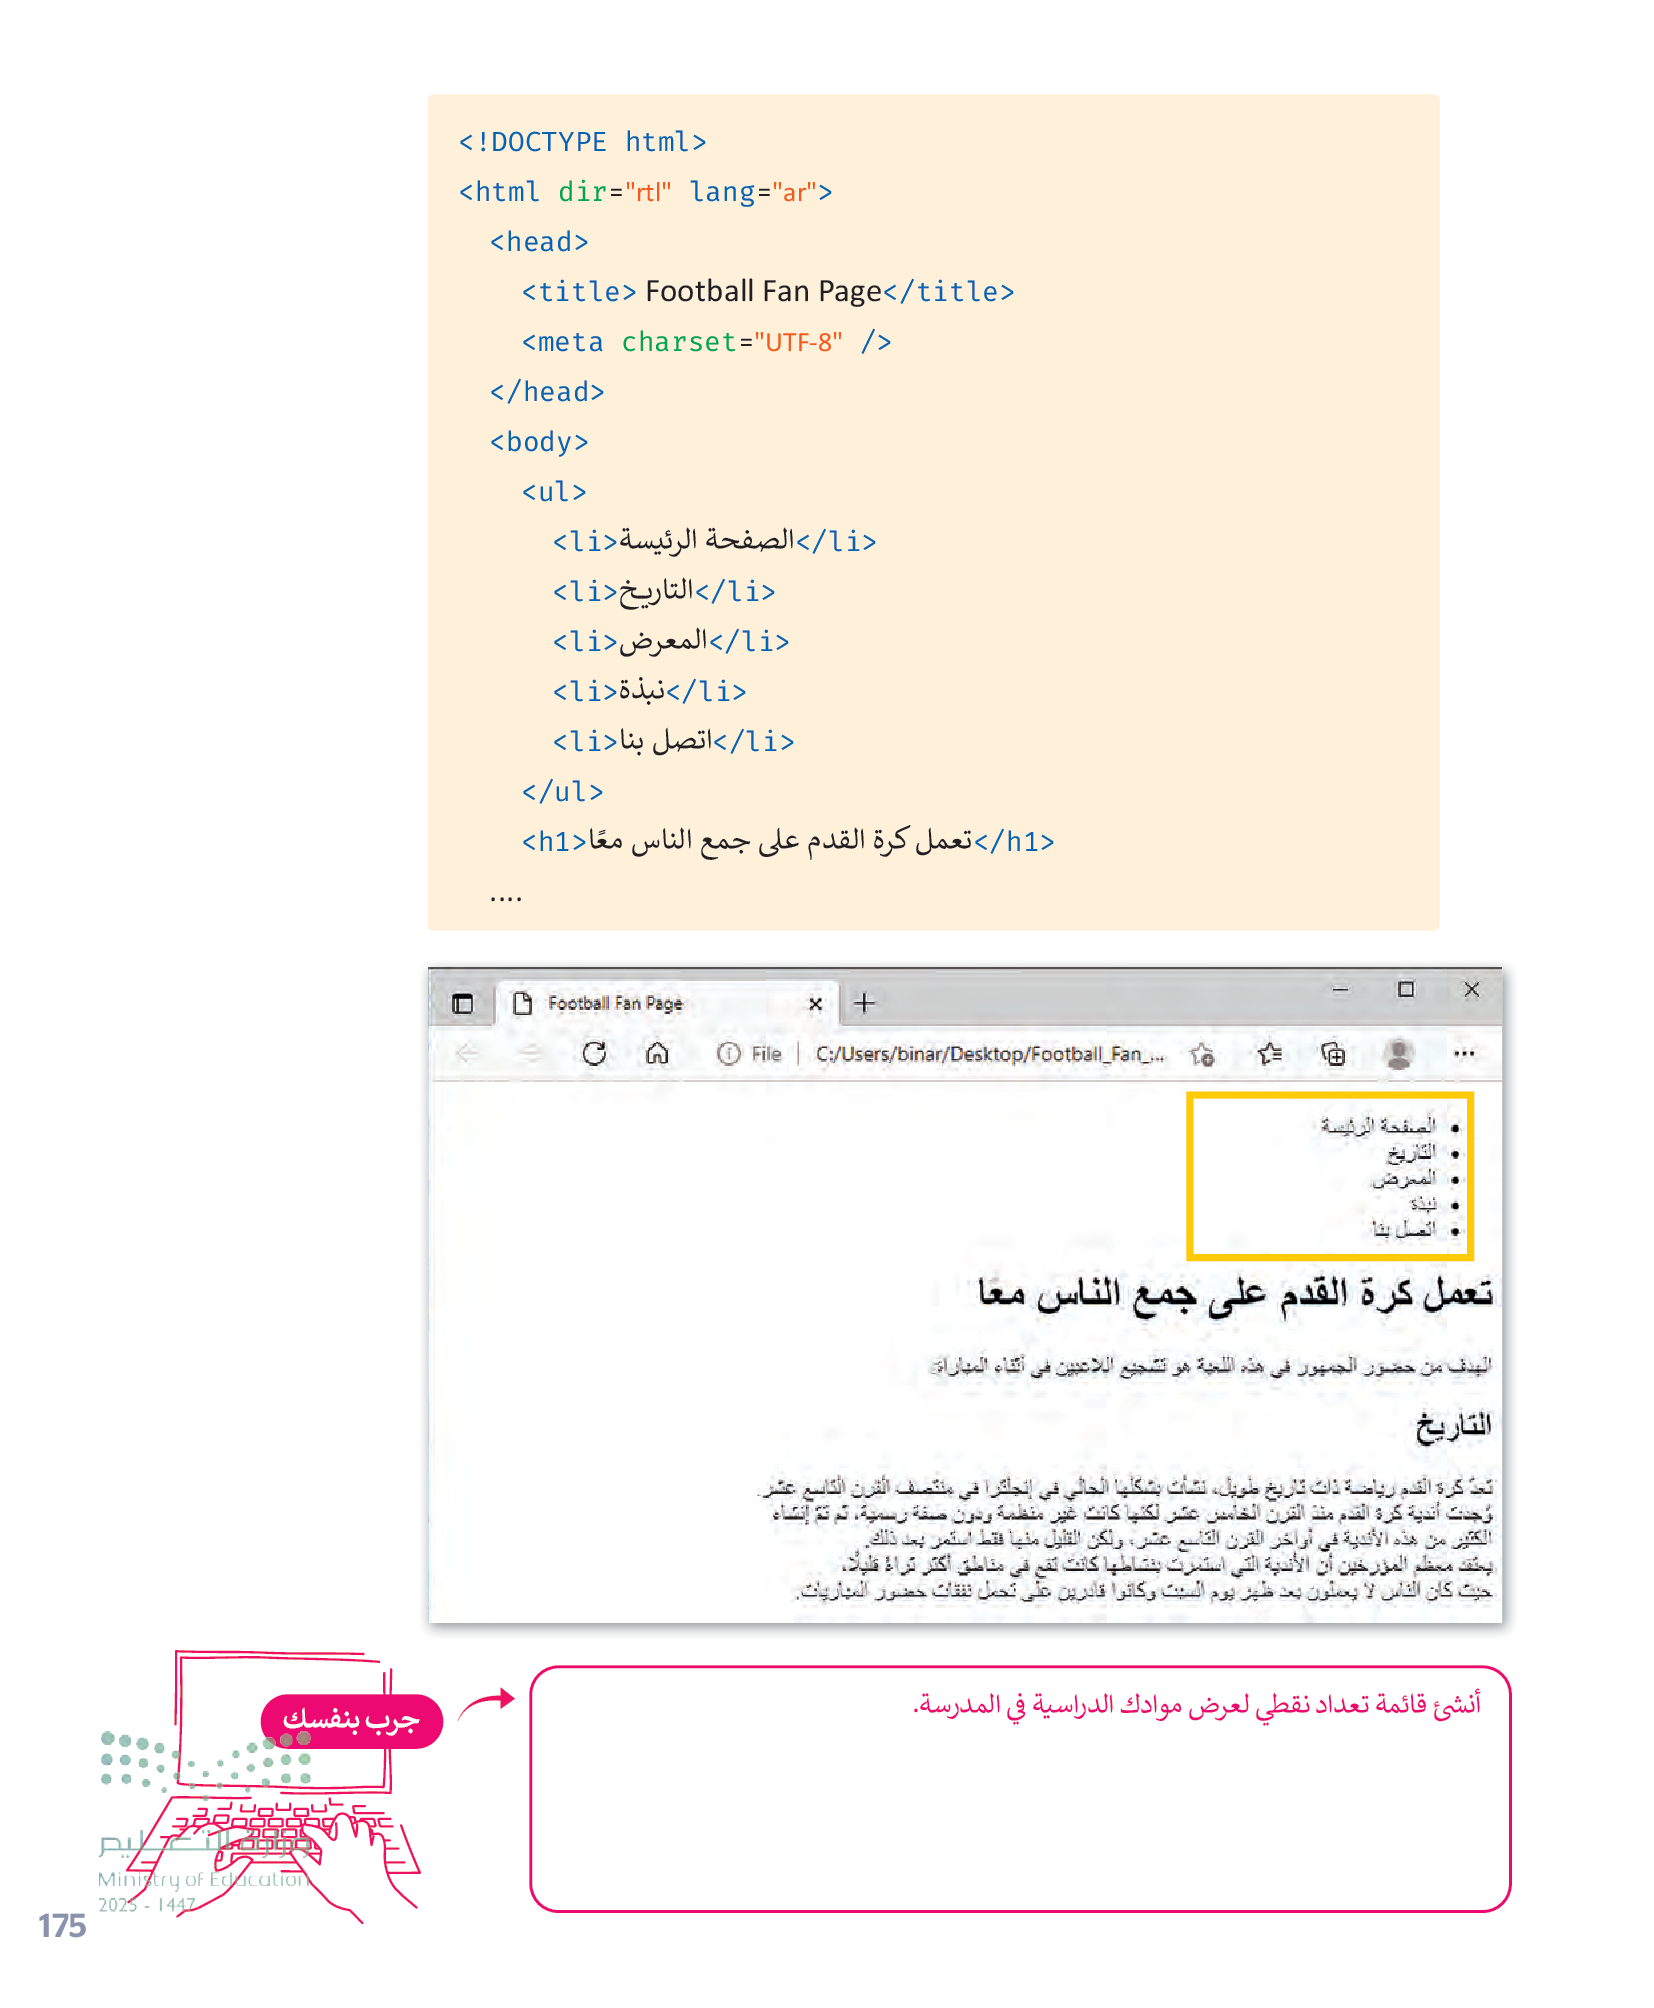Image resolution: width=1654 pixels, height=2008 pixels.
Task: Add this page to favorites
Action: [1202, 1054]
